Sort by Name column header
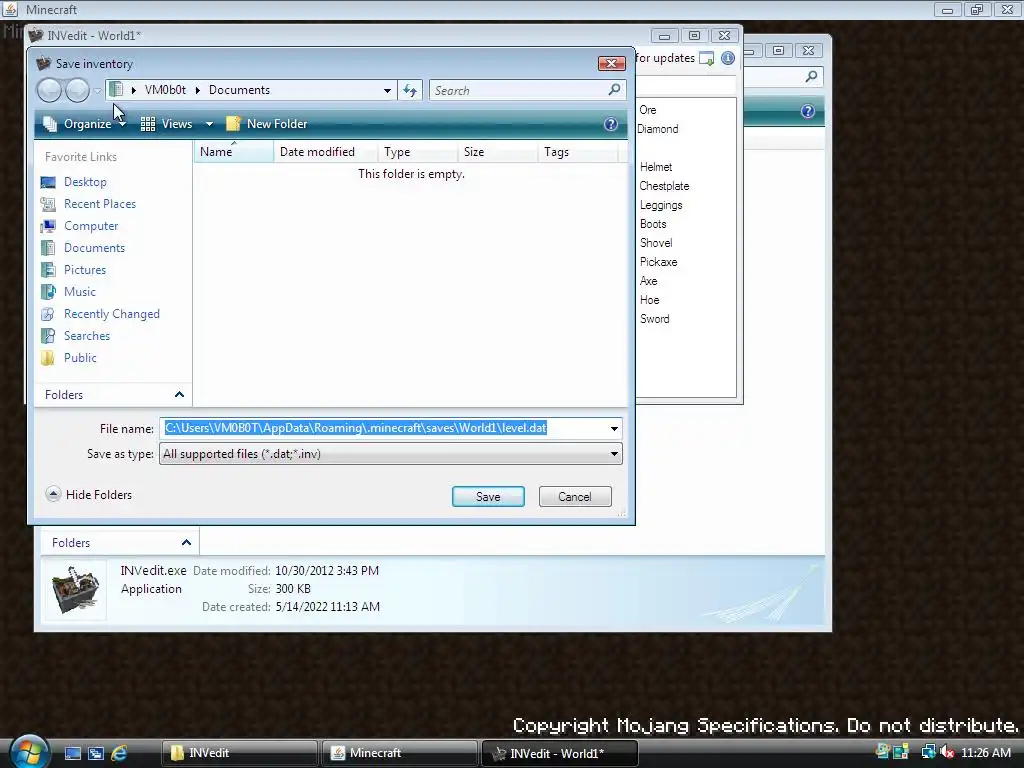 coord(234,152)
